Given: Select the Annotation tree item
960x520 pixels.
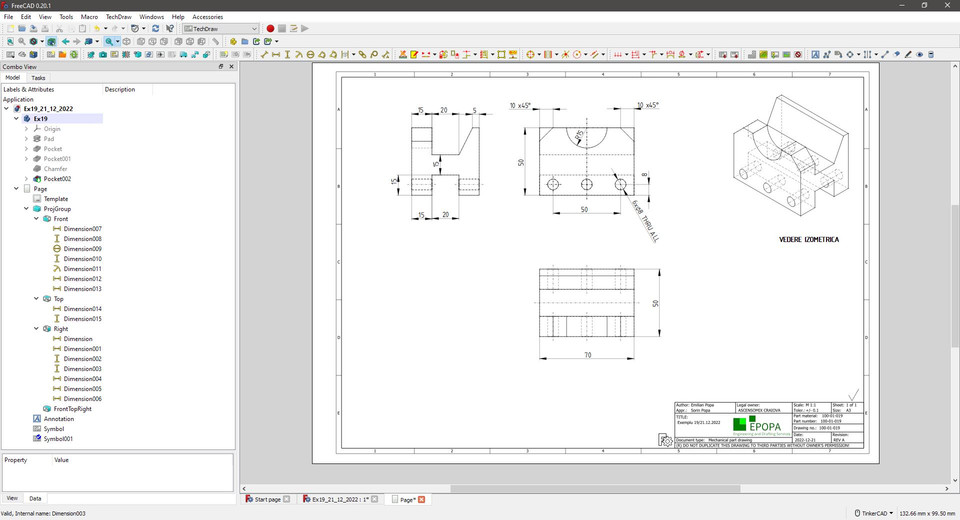Looking at the screenshot, I should click(58, 419).
